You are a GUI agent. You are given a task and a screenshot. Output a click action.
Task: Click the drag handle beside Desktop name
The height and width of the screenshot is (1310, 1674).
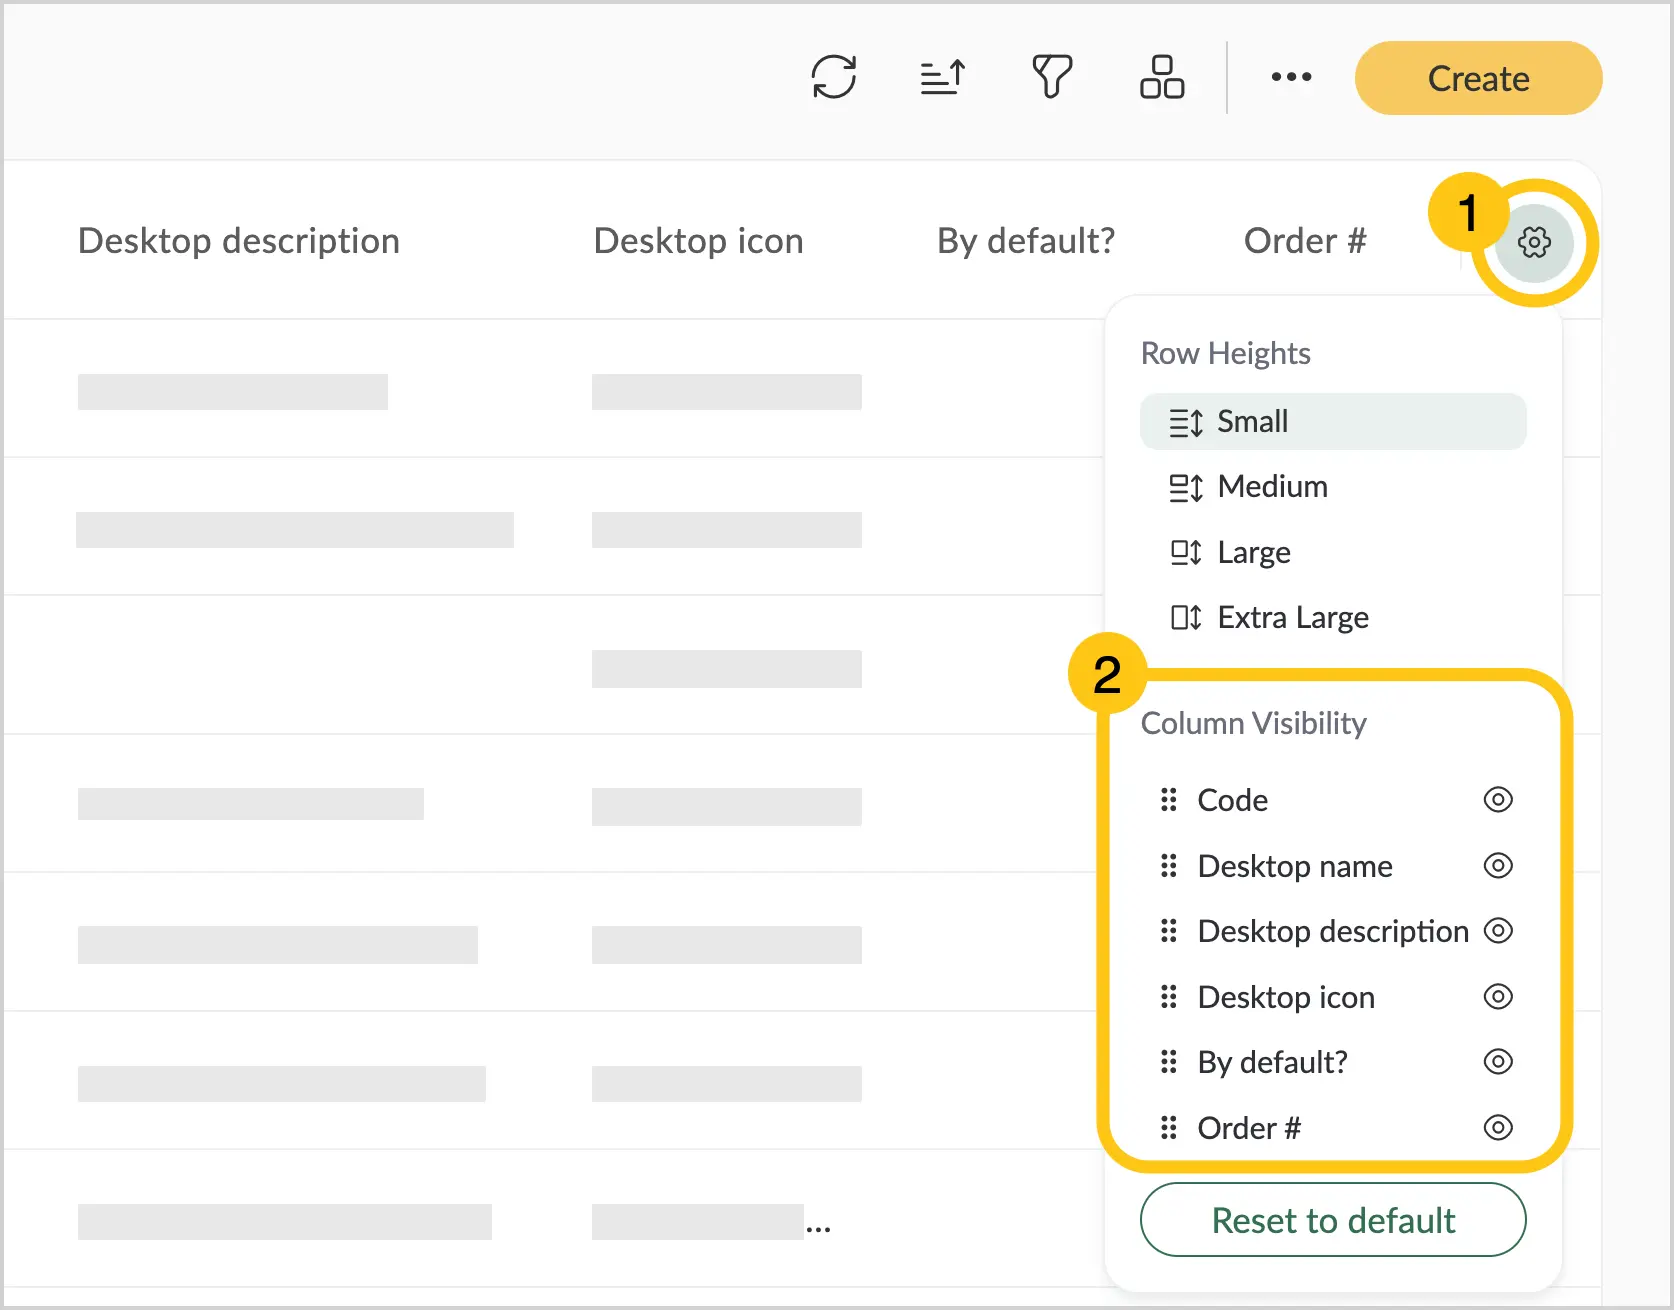click(1168, 866)
